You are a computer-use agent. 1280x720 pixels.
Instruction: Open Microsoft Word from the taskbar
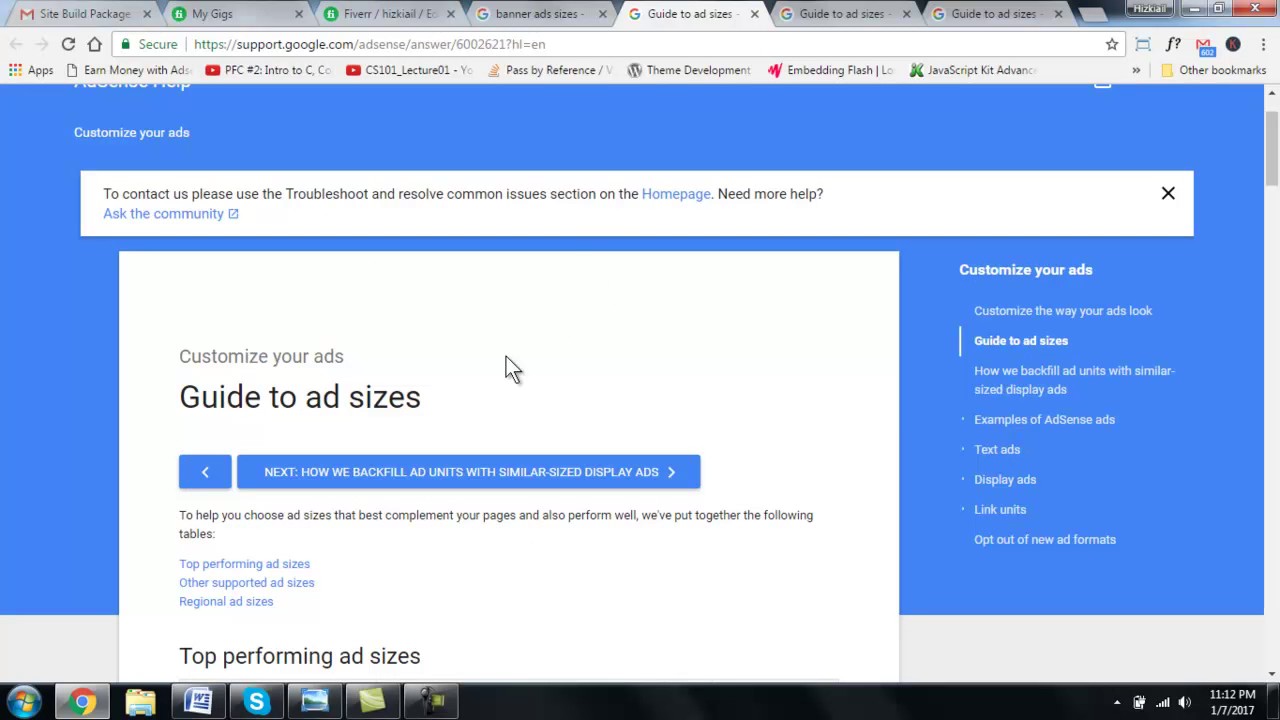pyautogui.click(x=199, y=702)
